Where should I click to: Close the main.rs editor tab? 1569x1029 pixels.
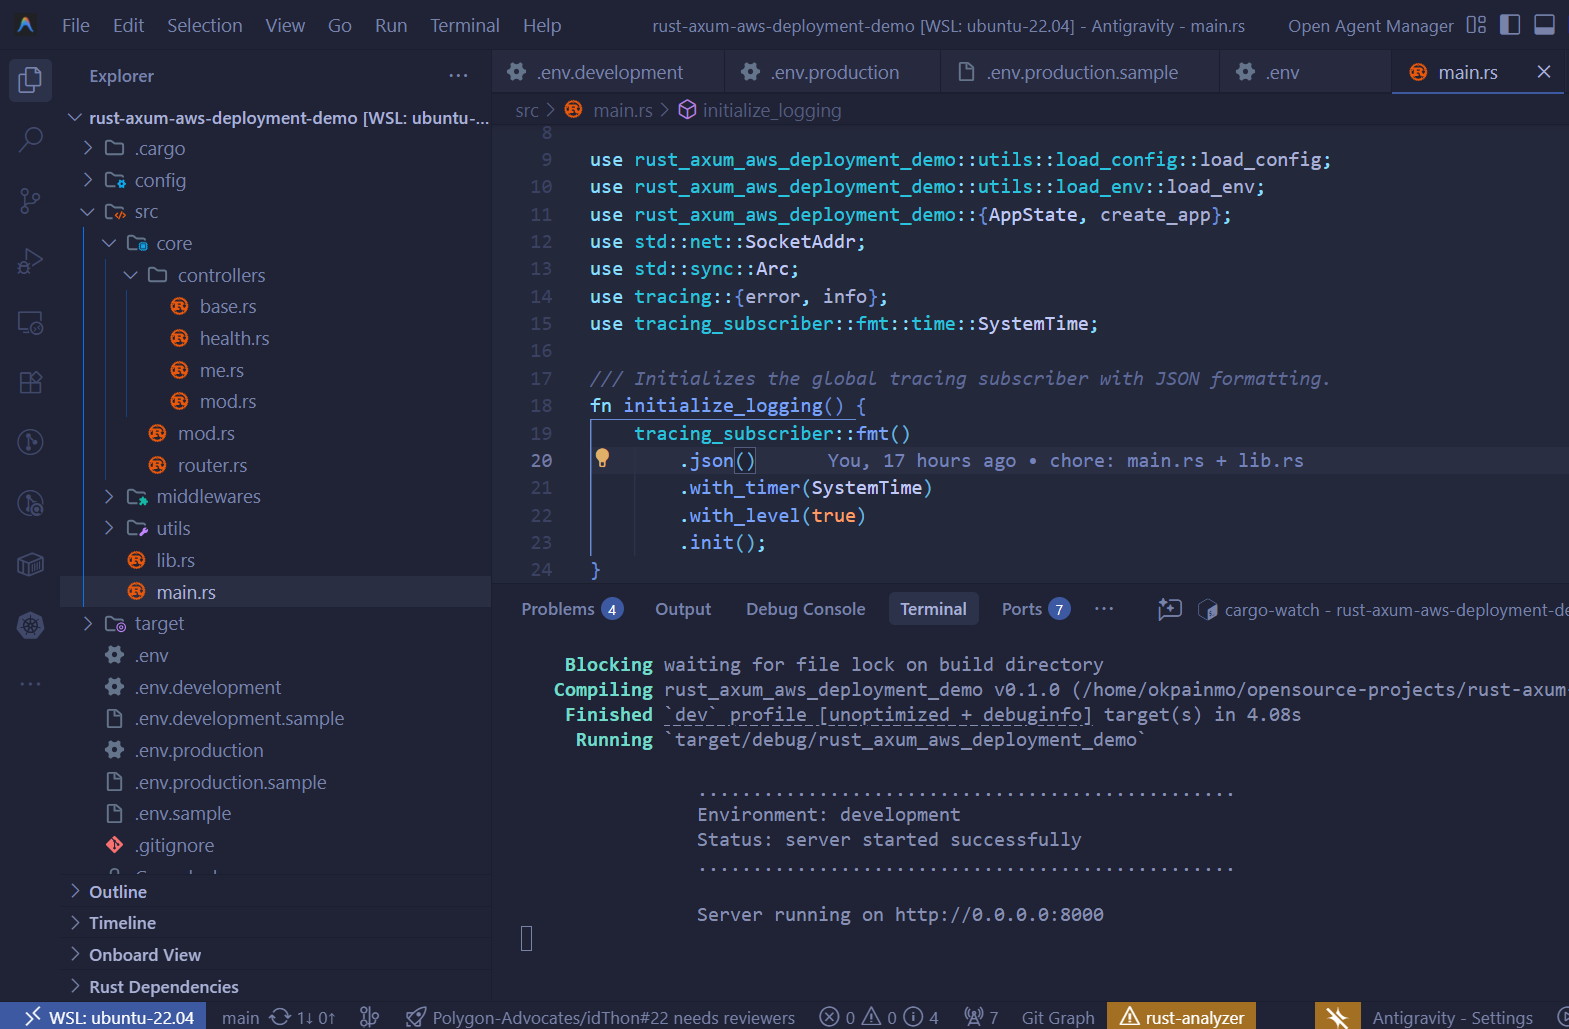point(1543,72)
